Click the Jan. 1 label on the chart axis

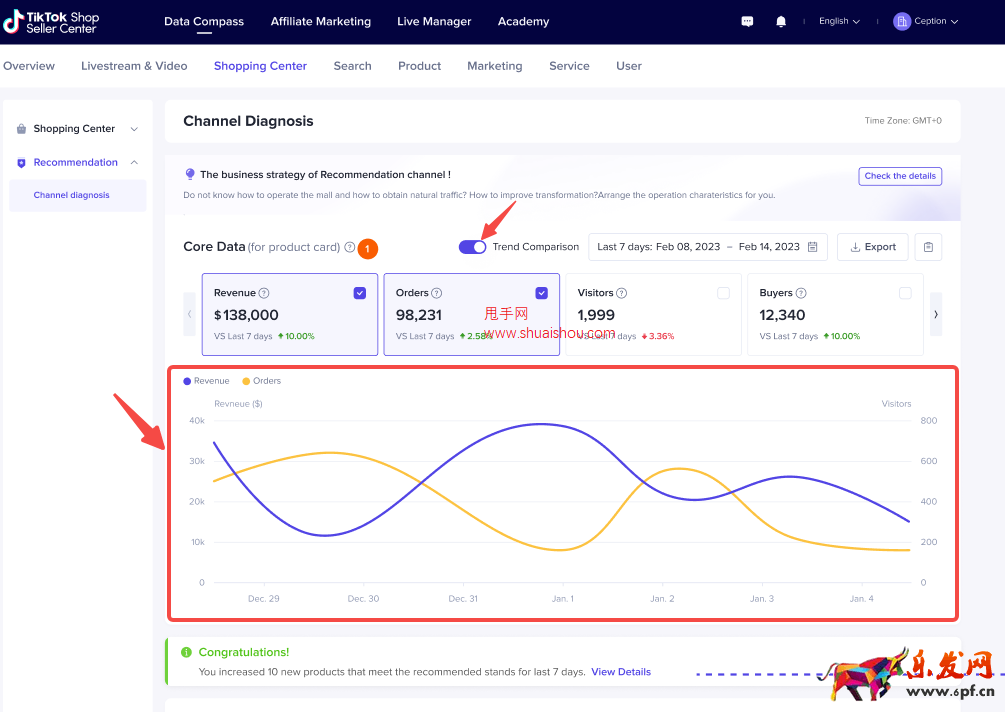(x=563, y=599)
